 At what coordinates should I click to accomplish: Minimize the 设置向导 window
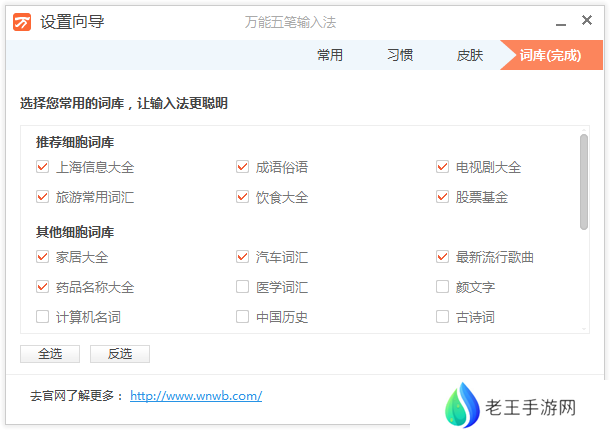click(x=561, y=25)
